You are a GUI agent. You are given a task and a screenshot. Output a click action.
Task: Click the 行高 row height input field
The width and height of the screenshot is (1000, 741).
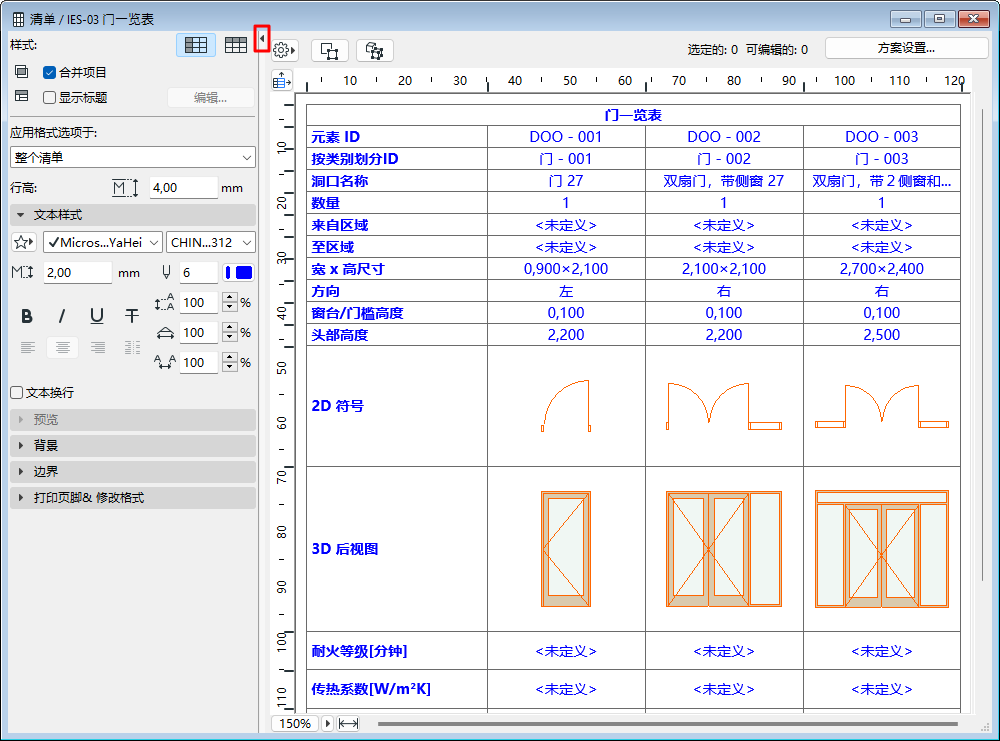[183, 187]
